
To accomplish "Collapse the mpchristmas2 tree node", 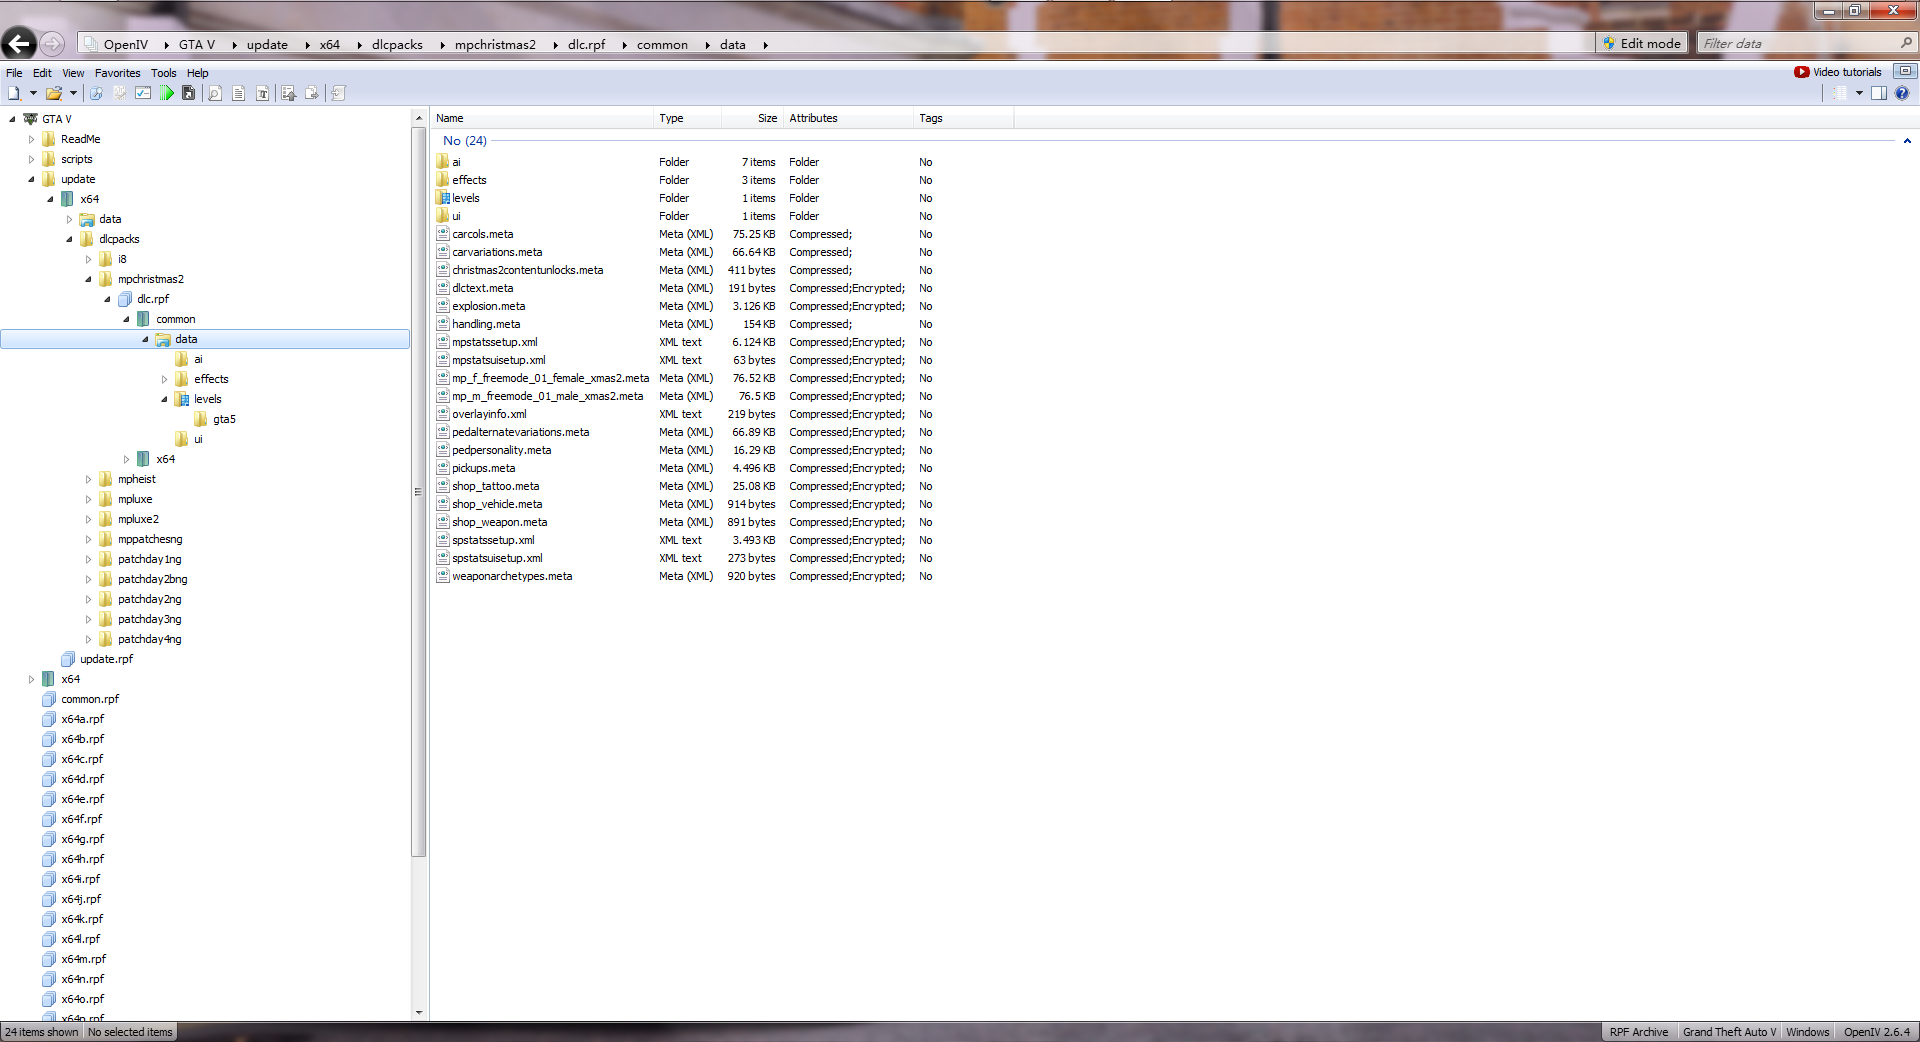I will [x=88, y=279].
